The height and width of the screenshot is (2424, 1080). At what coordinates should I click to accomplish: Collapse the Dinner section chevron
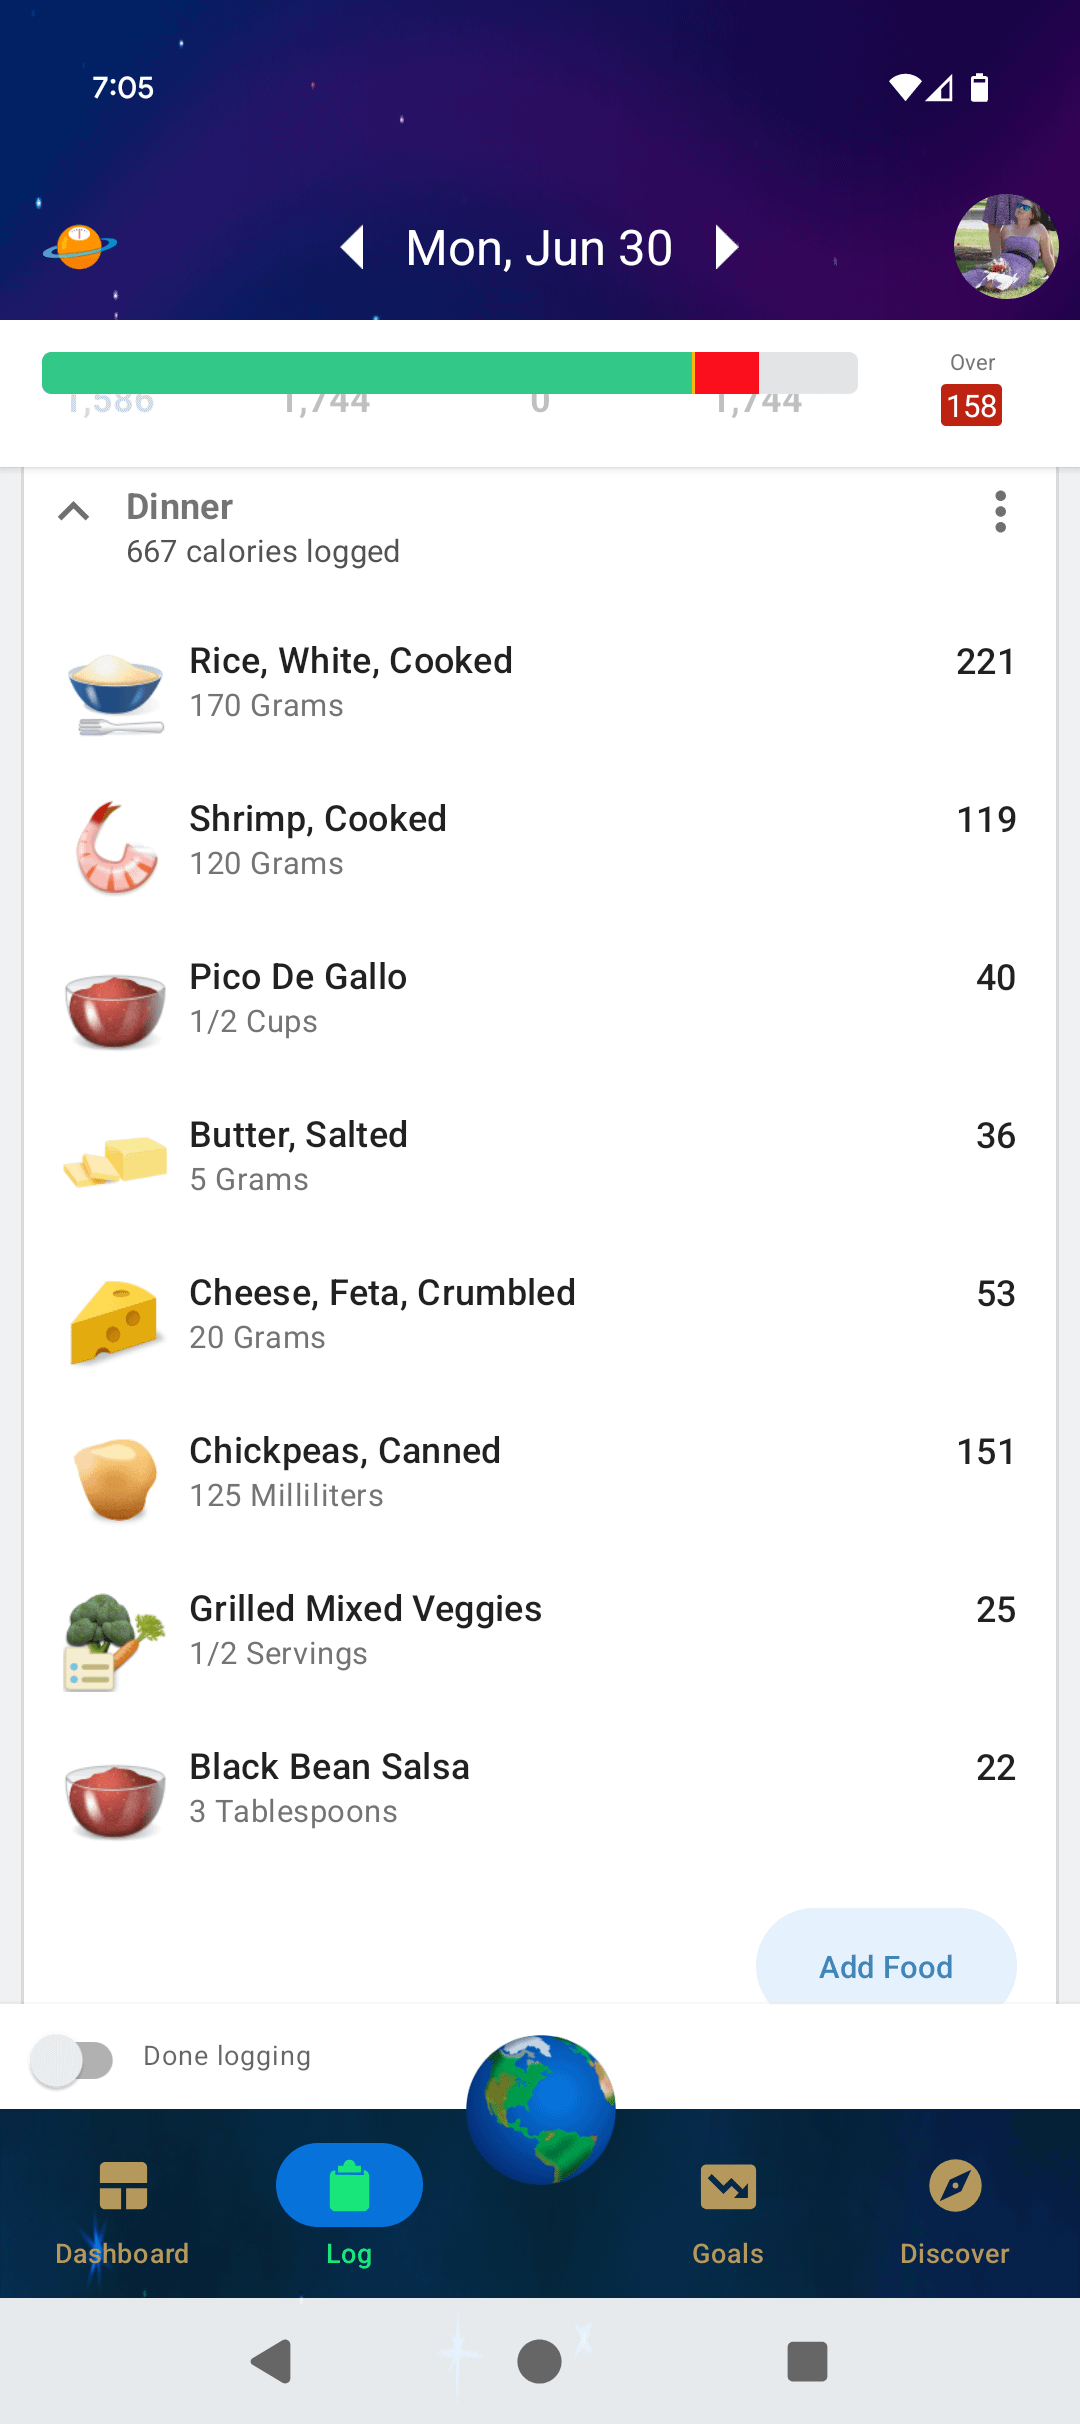[x=74, y=512]
